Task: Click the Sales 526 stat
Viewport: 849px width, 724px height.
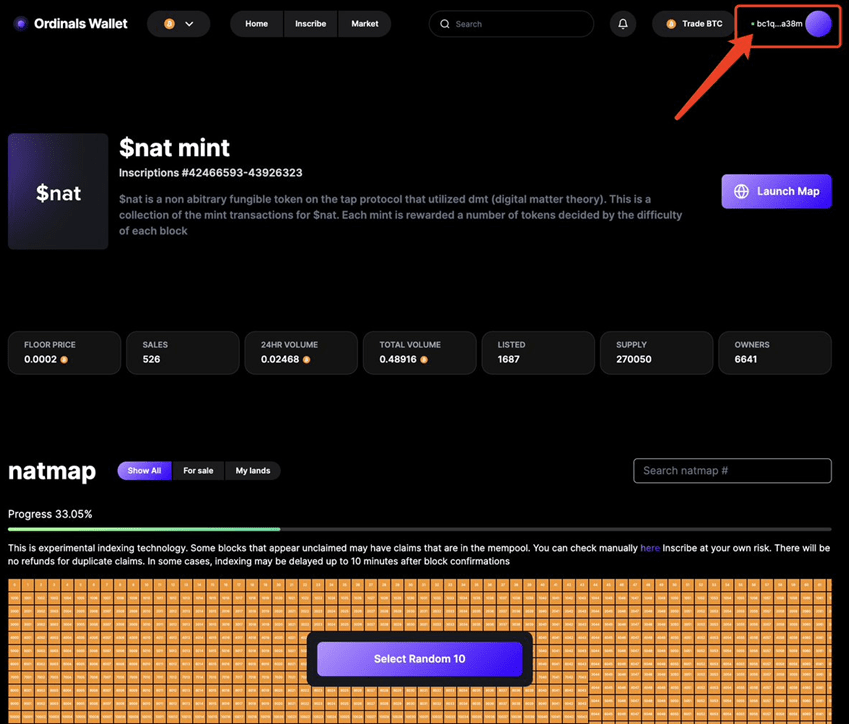Action: tap(182, 353)
